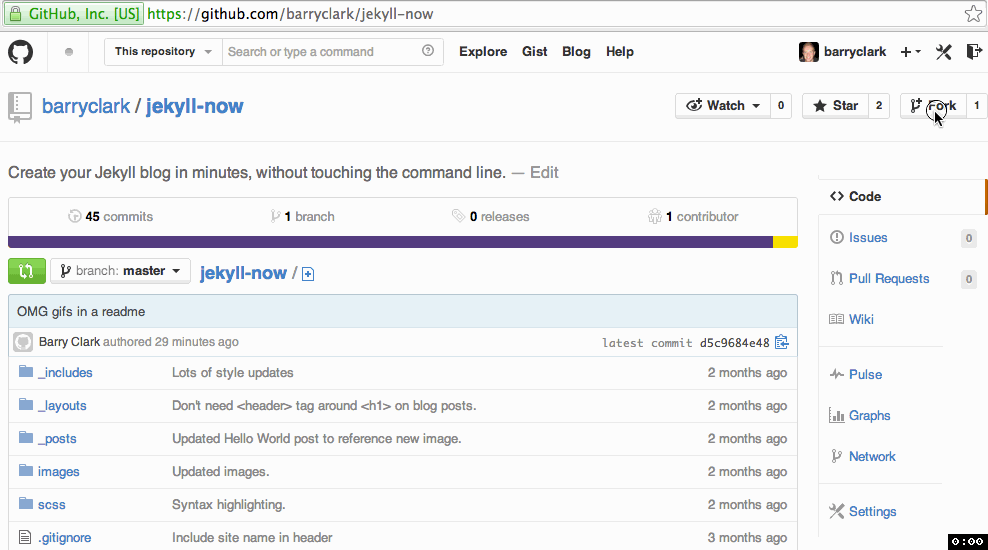
Task: Open the Watch notifications dropdown
Action: click(723, 106)
